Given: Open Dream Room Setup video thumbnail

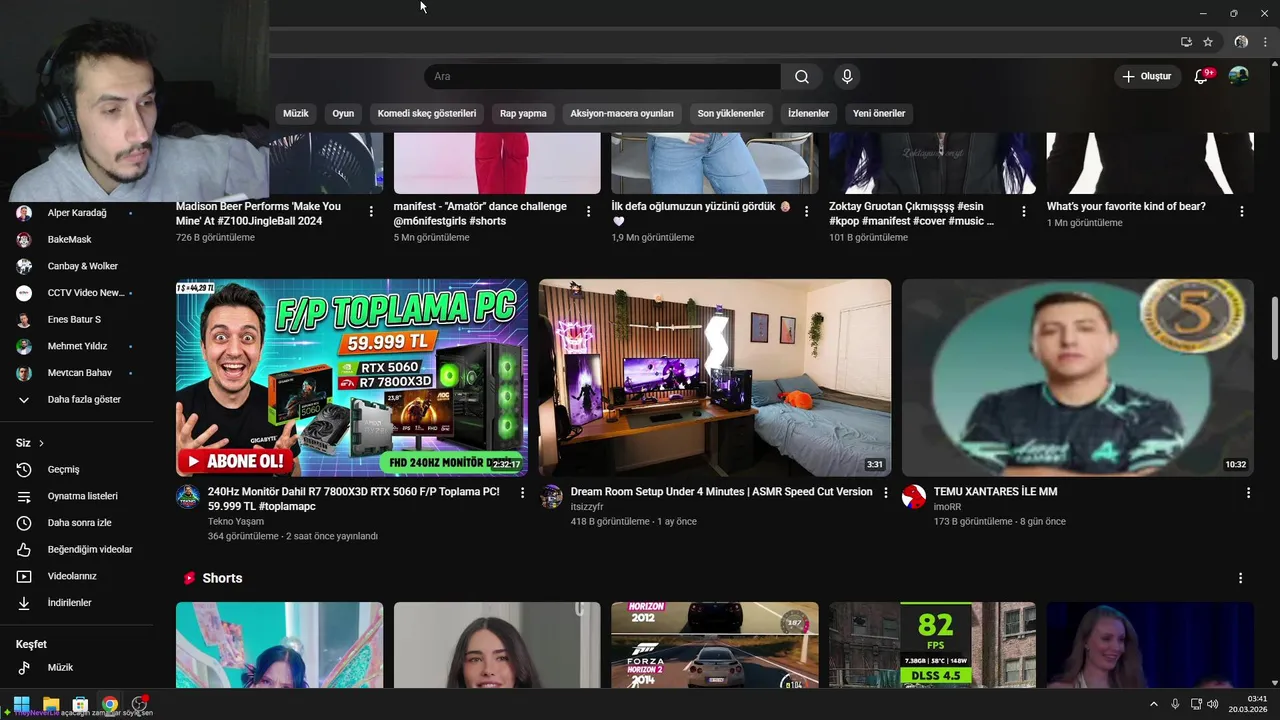Looking at the screenshot, I should tap(715, 377).
